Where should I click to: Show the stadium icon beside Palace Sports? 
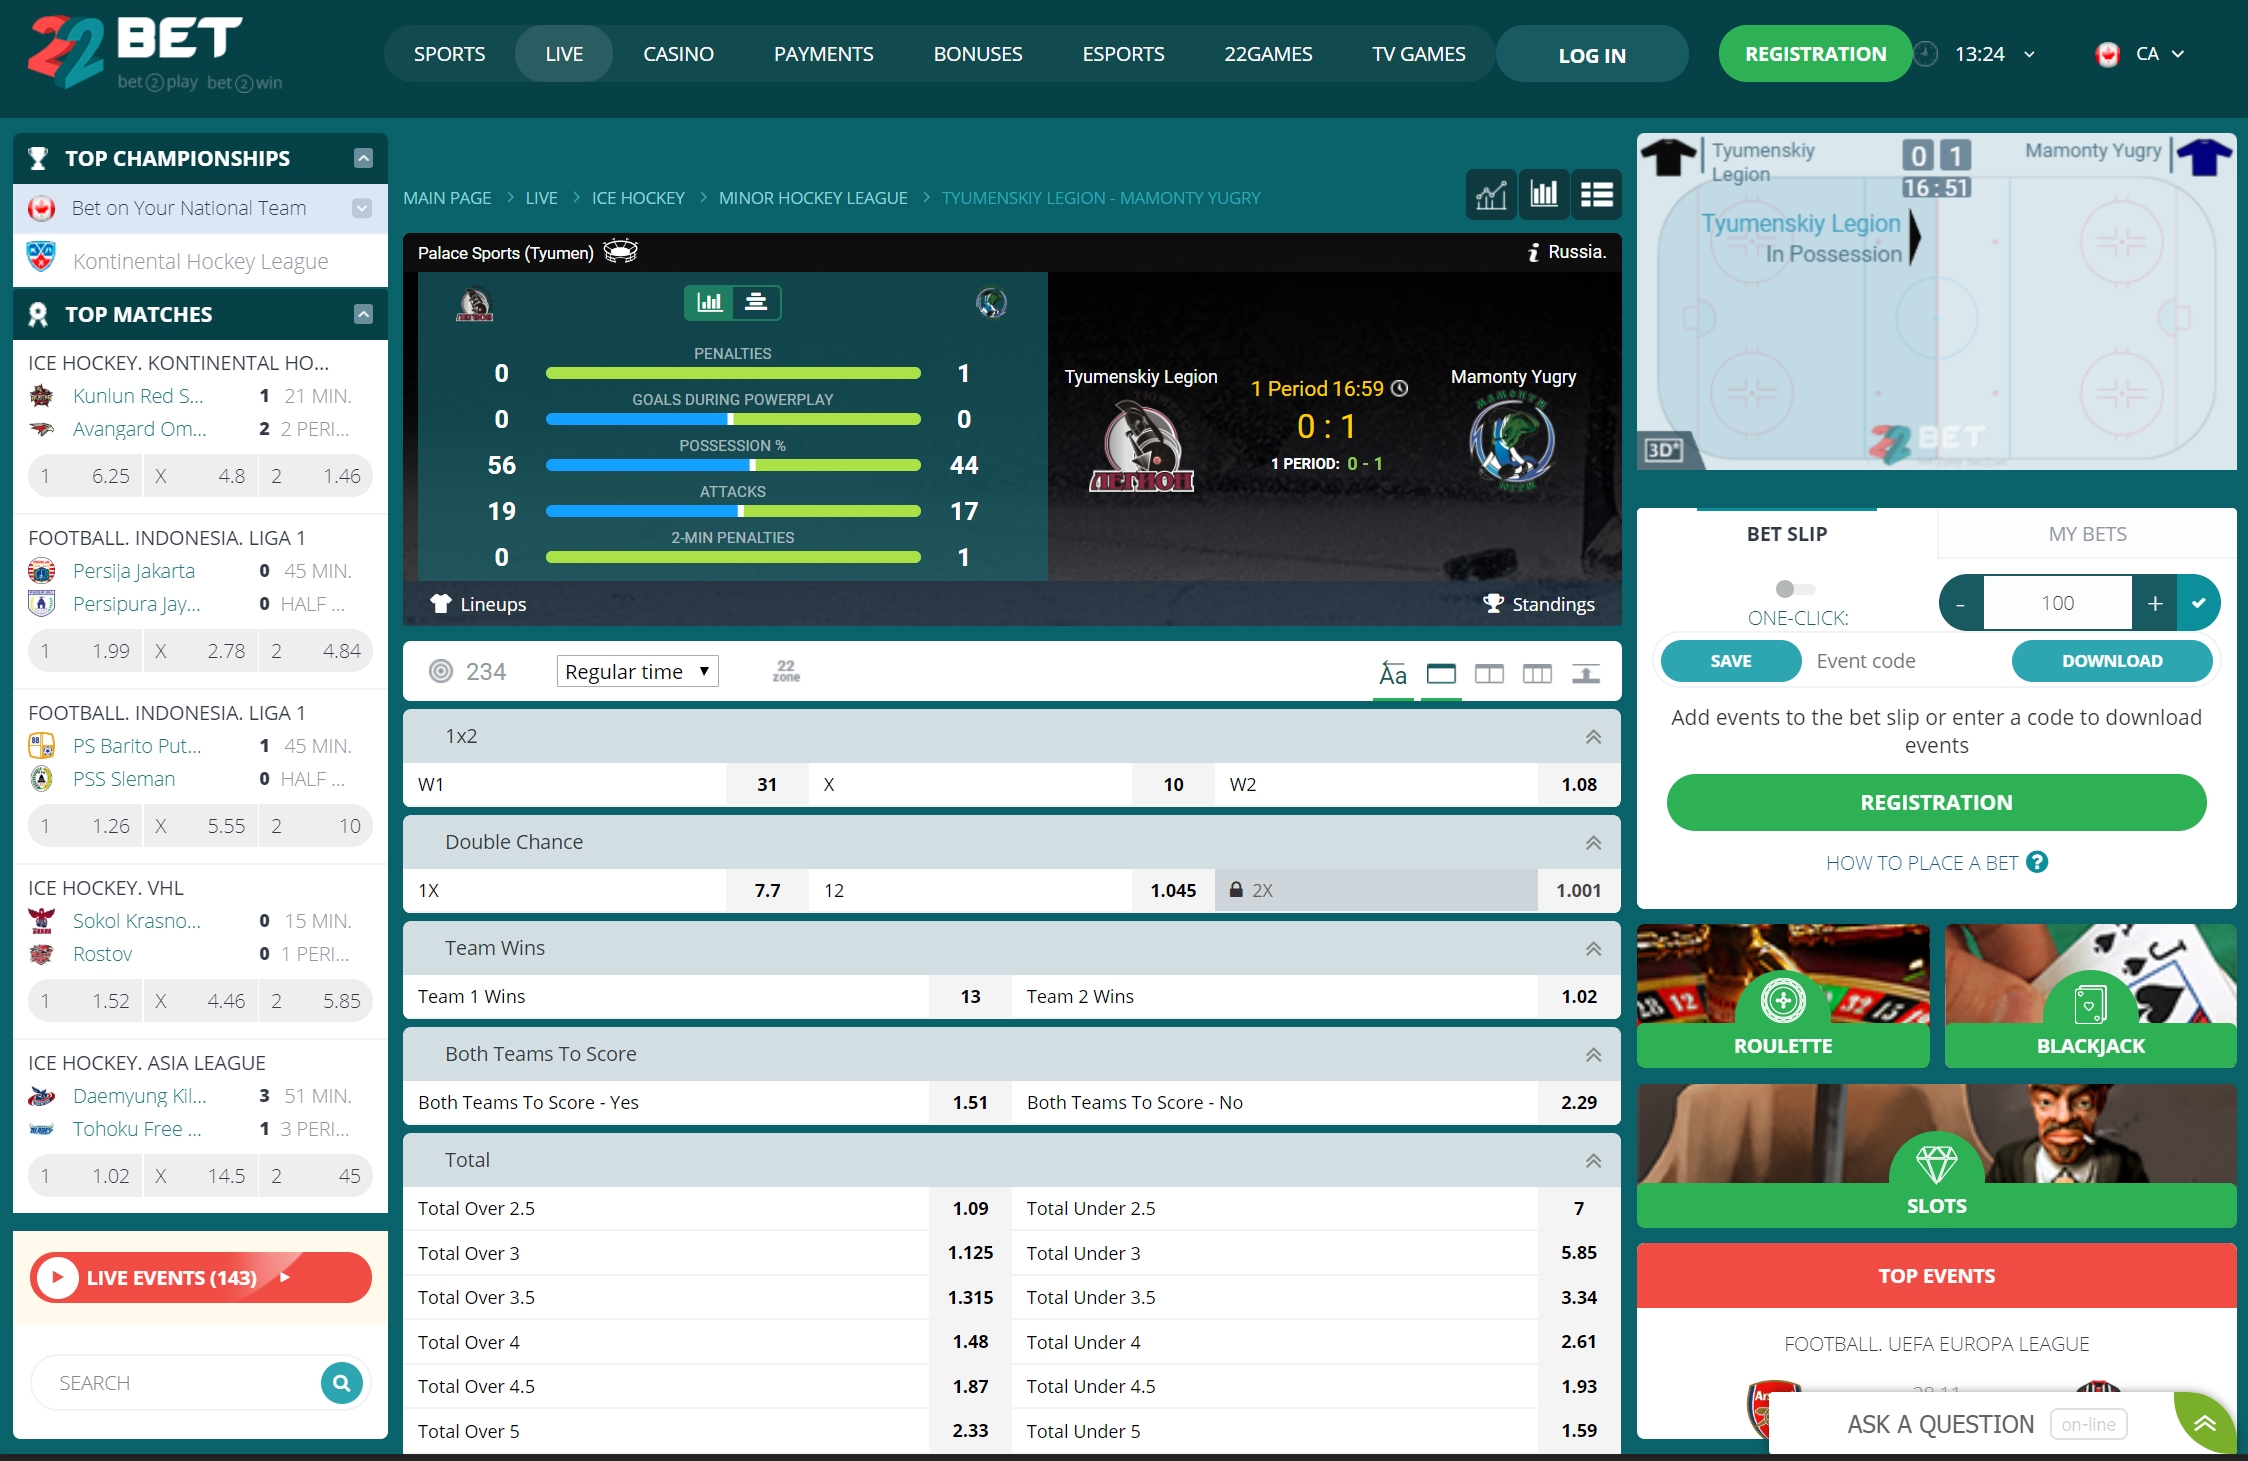pos(621,252)
